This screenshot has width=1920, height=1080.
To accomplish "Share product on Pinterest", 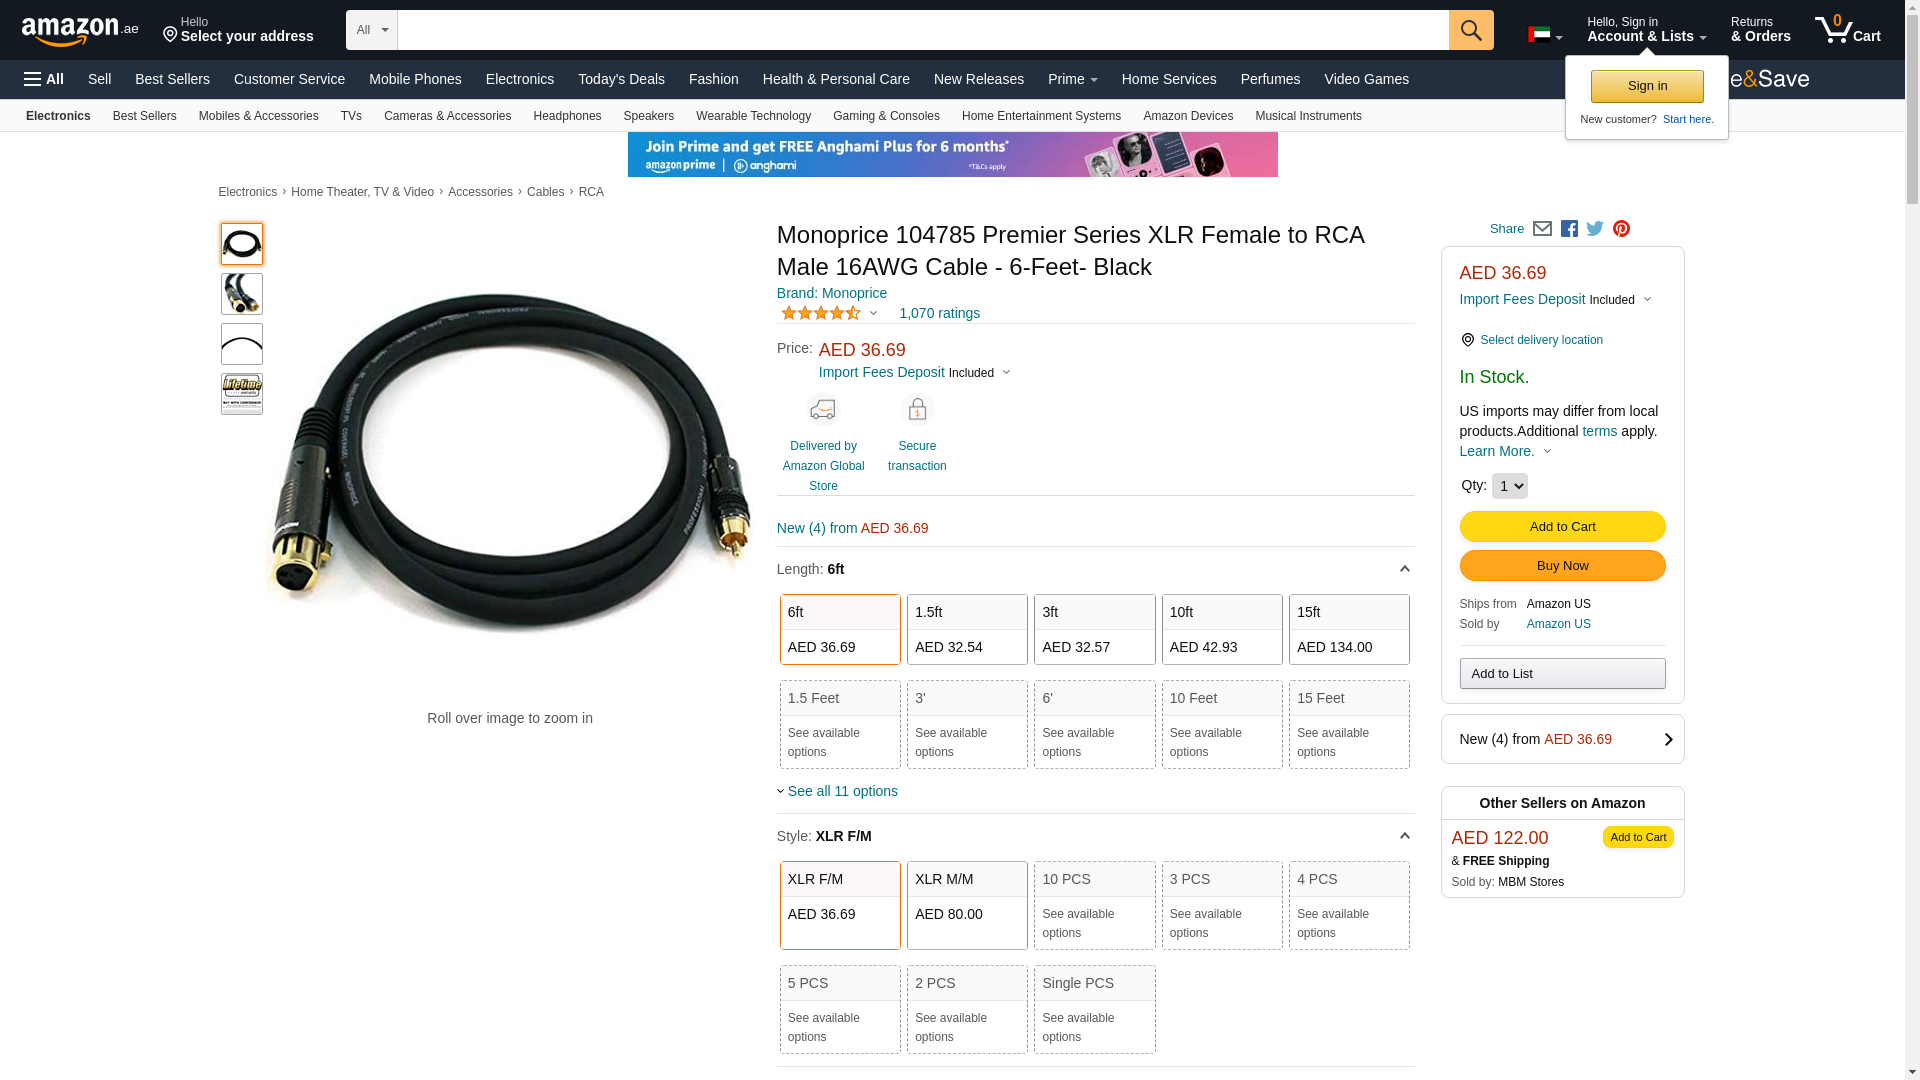I will (x=1621, y=229).
